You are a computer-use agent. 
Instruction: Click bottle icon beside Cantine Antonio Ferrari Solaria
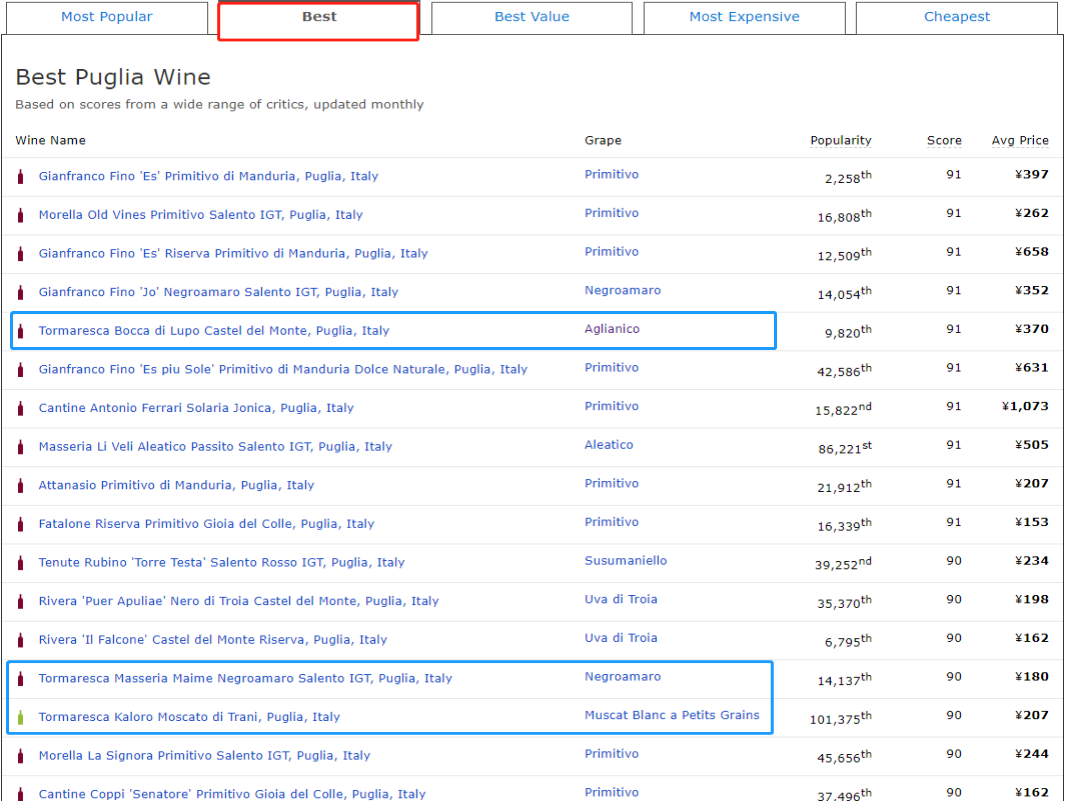click(x=20, y=408)
